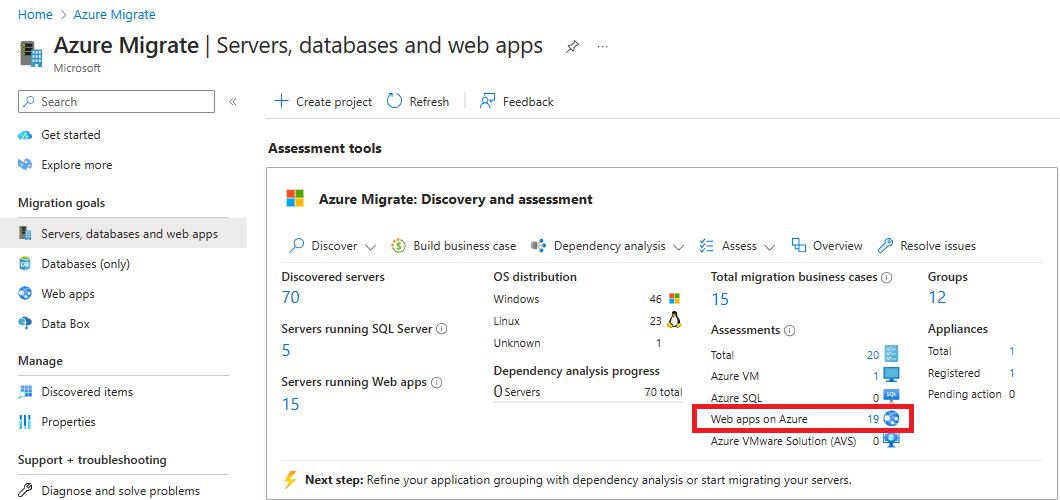This screenshot has width=1060, height=500.
Task: Open the Overview button in assessment card
Action: [x=827, y=246]
